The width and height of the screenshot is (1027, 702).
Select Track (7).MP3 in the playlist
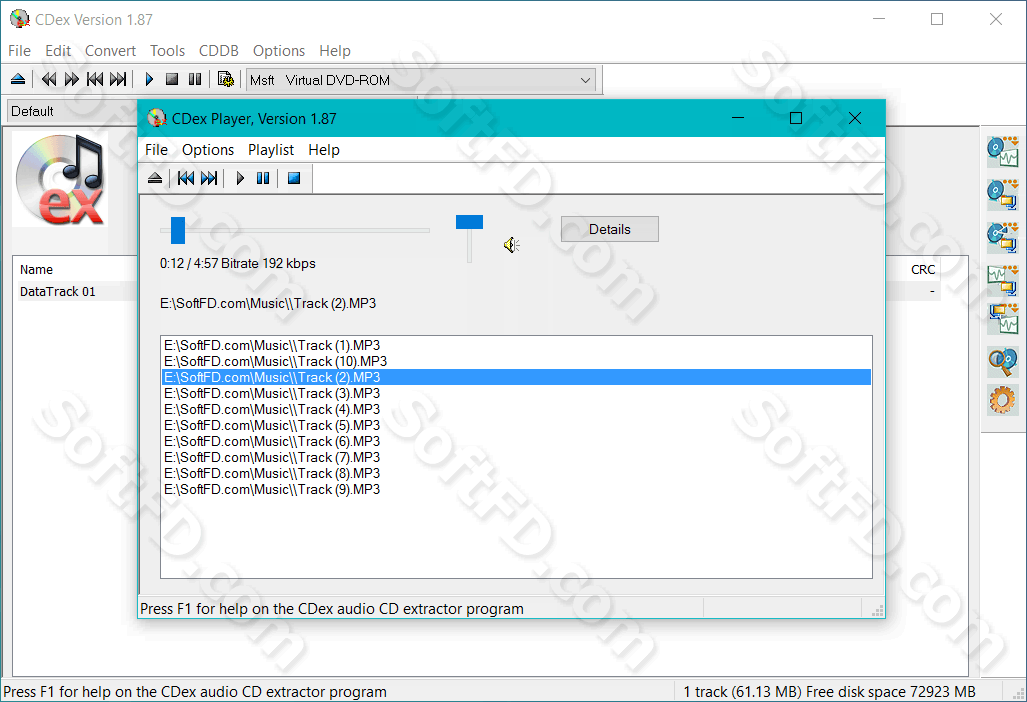coord(516,458)
